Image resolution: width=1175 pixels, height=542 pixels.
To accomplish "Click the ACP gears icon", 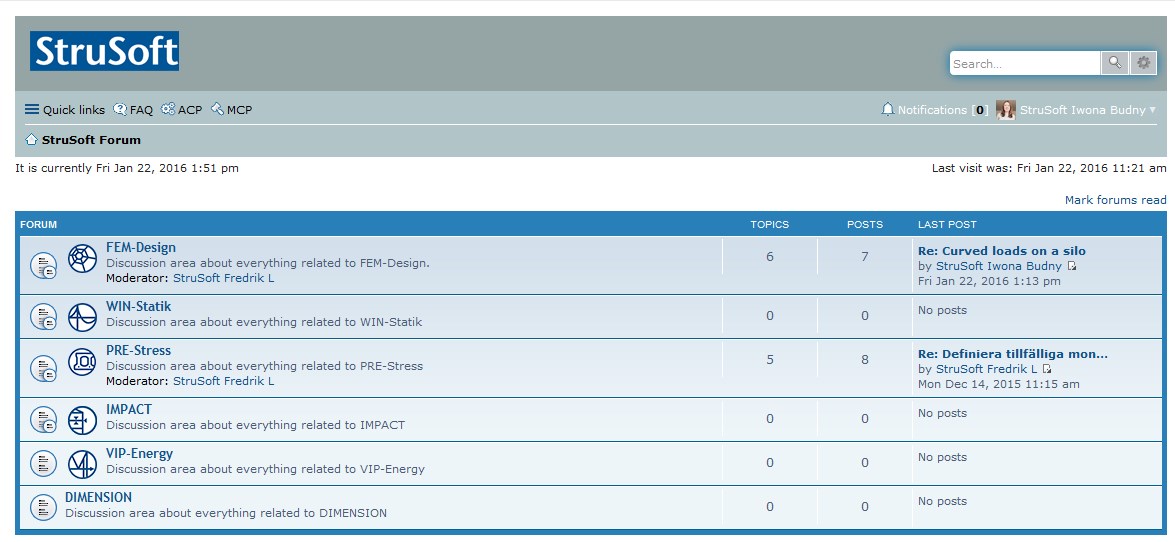I will [x=168, y=109].
